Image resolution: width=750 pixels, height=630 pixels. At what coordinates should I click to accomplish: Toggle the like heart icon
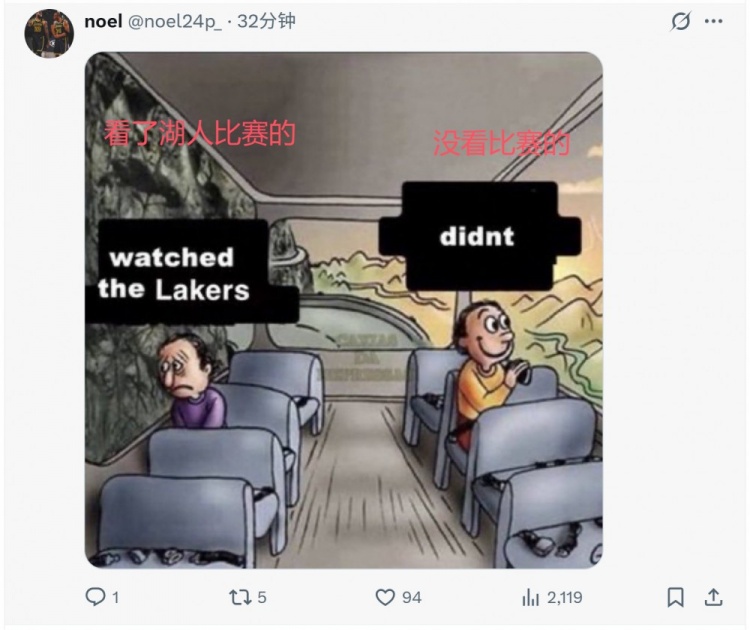(385, 597)
